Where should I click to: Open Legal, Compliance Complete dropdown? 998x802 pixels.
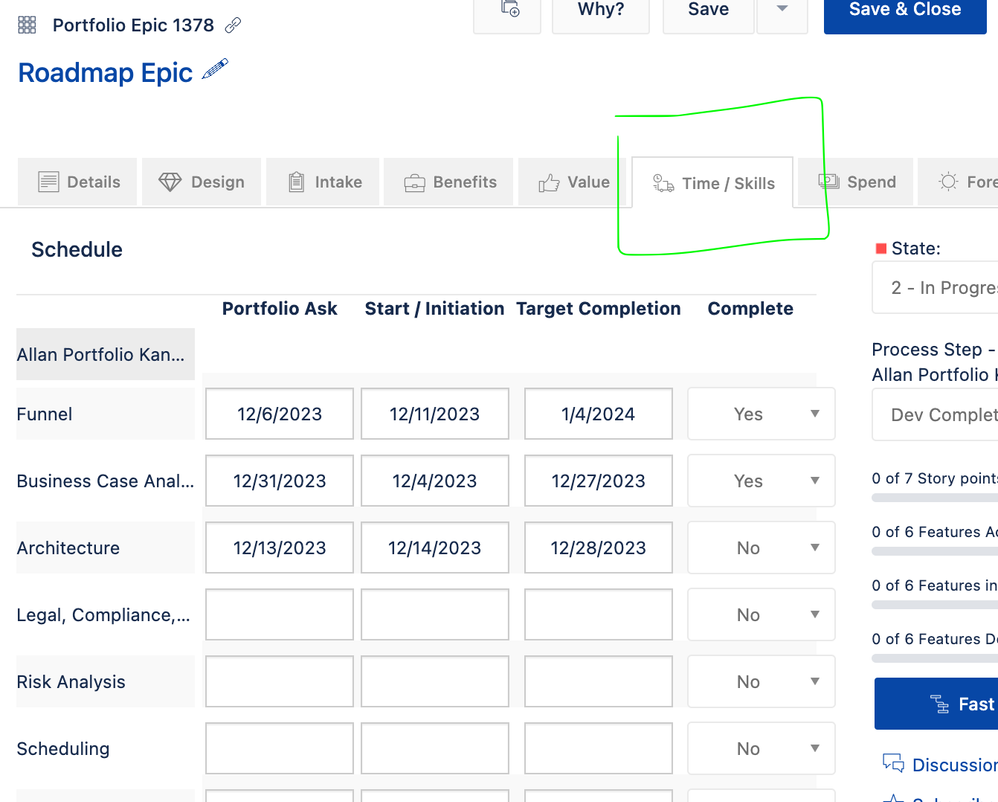(x=761, y=614)
